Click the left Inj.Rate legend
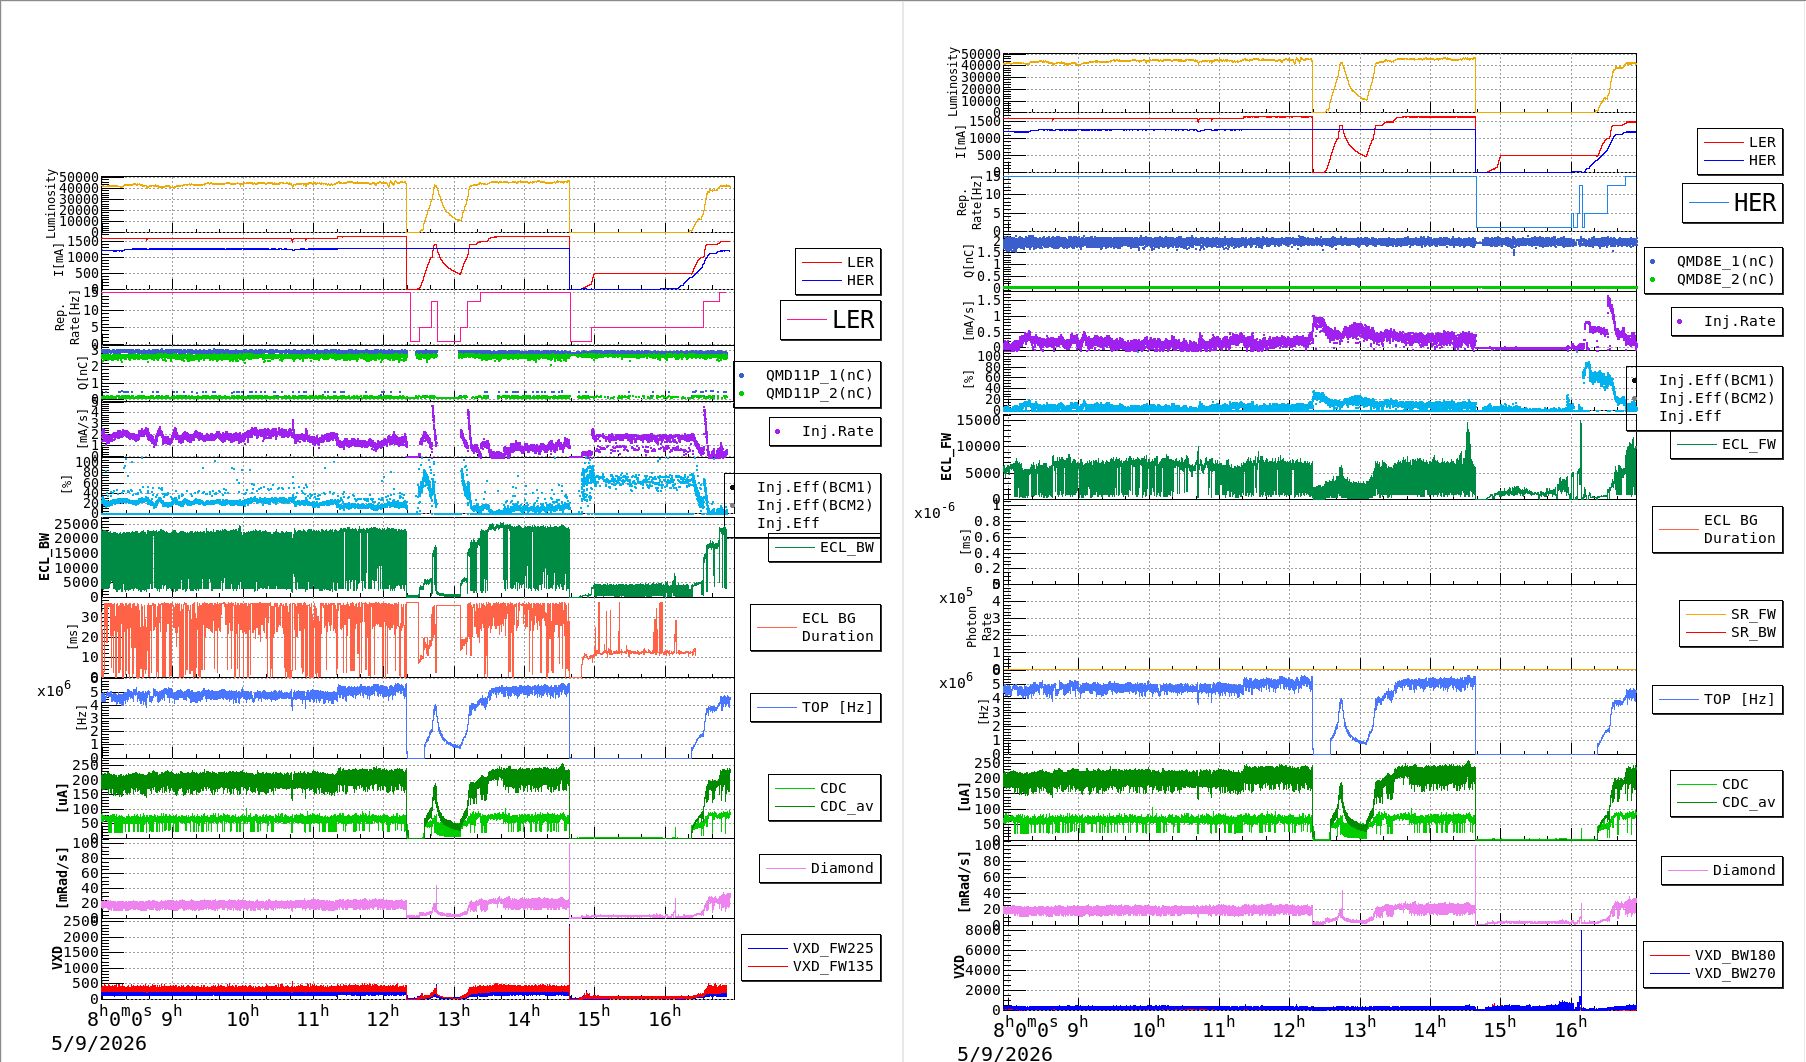The width and height of the screenshot is (1806, 1062). tap(825, 431)
